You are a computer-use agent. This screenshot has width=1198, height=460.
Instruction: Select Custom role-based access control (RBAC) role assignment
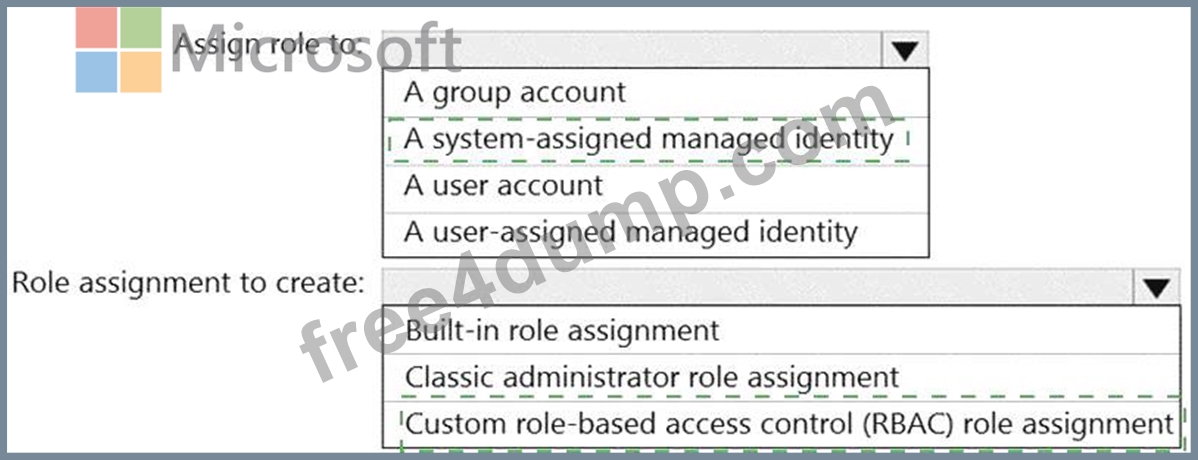782,423
